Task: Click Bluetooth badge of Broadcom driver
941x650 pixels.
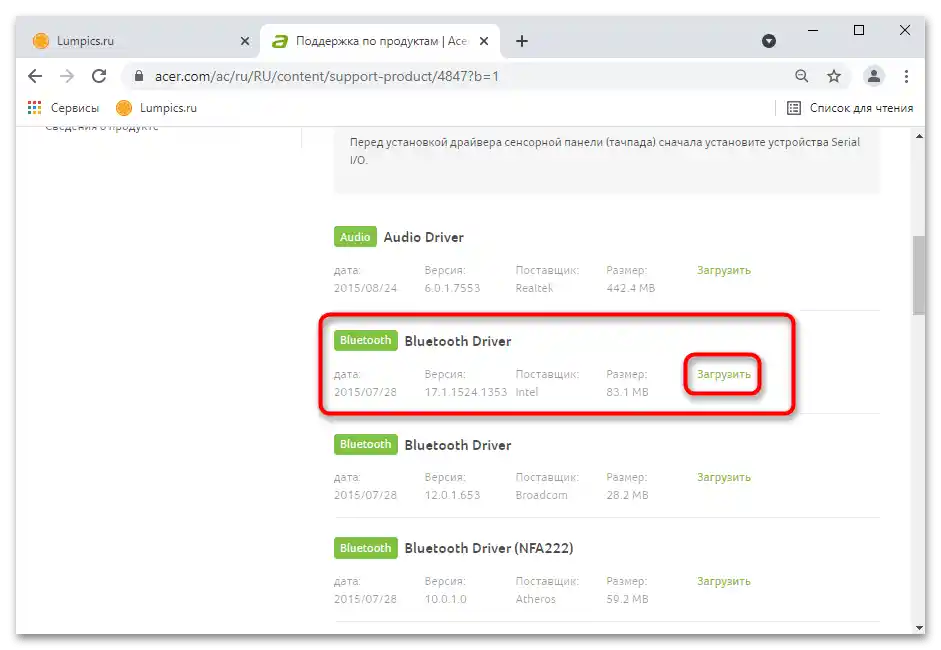Action: 365,444
